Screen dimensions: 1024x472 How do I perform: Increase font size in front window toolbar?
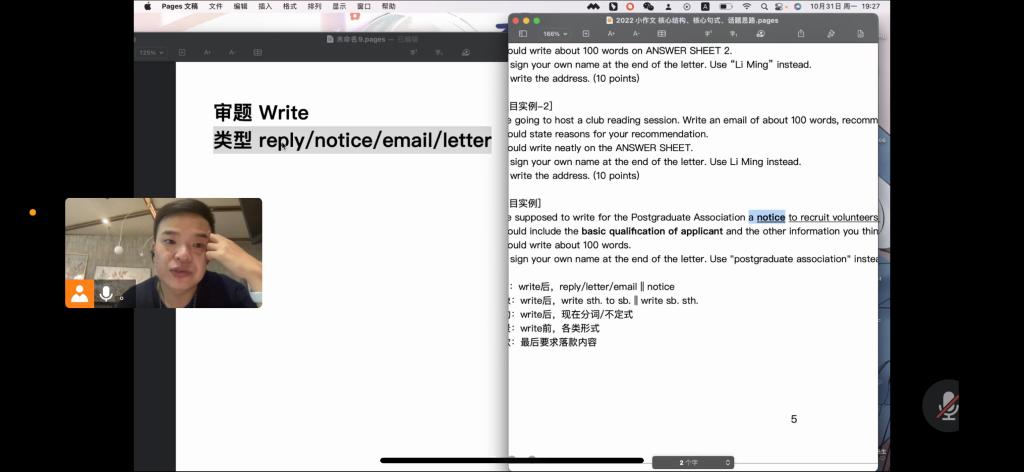pos(611,34)
